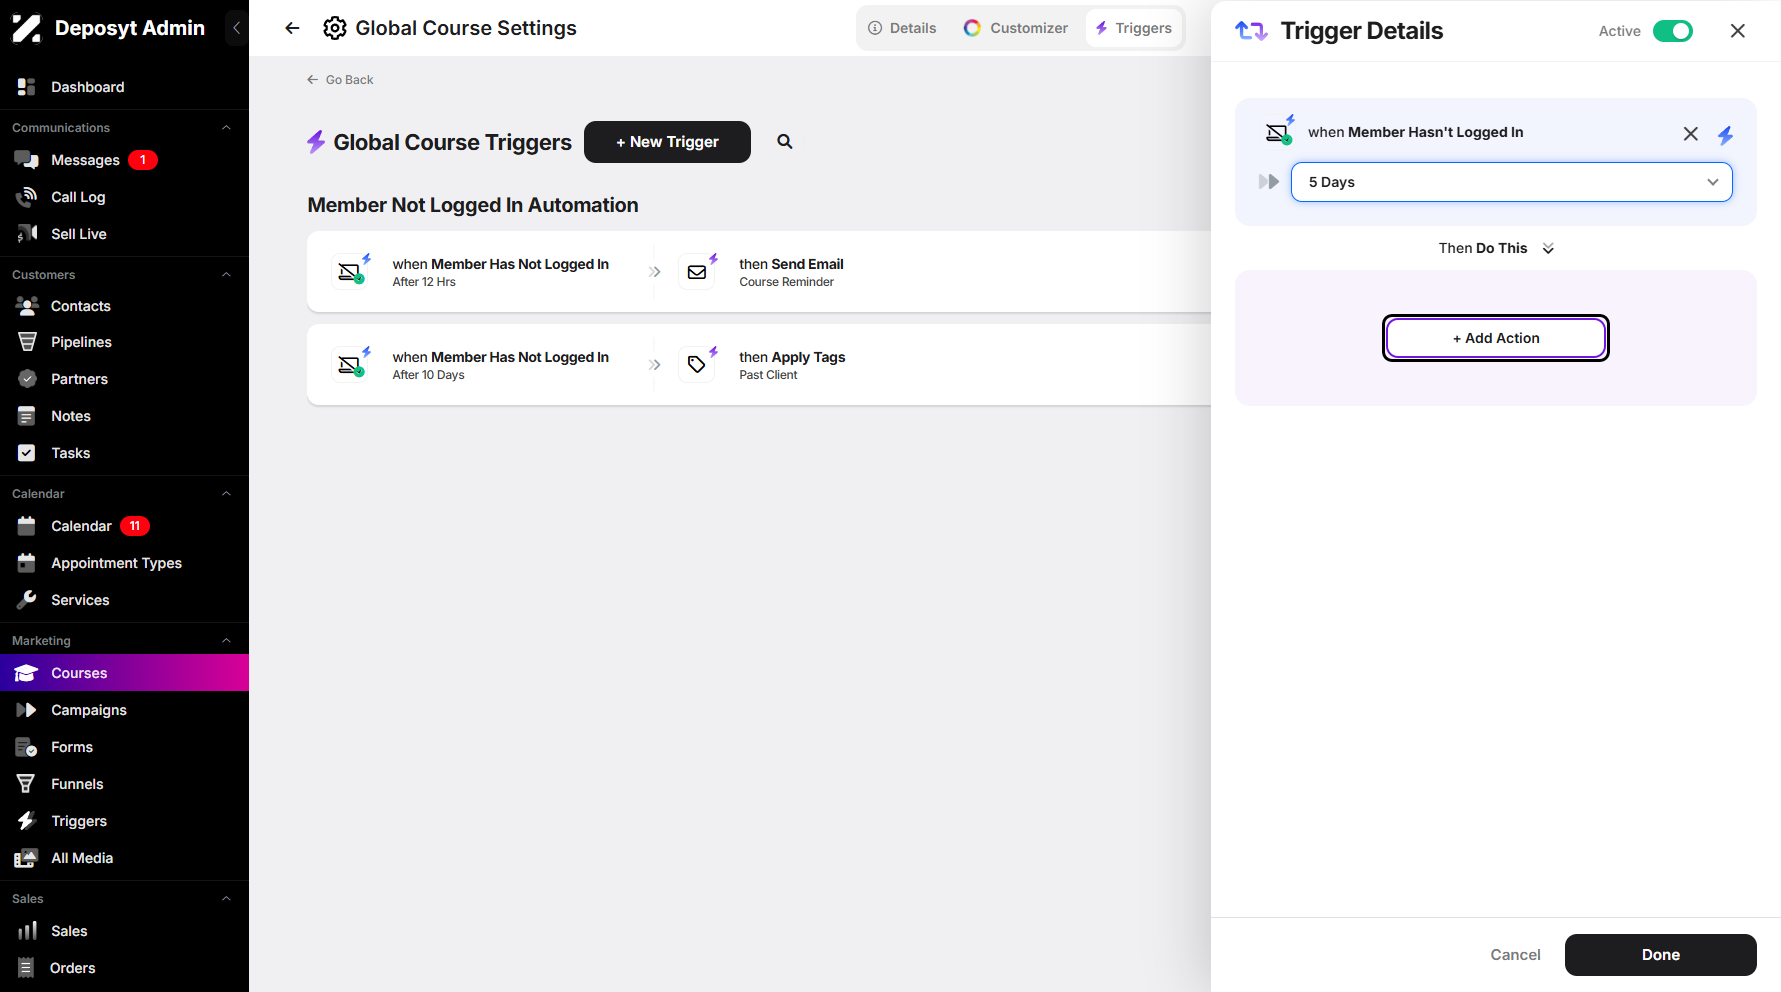
Task: Collapse the sidebar with the chevron near Deposyt Admin
Action: (237, 28)
